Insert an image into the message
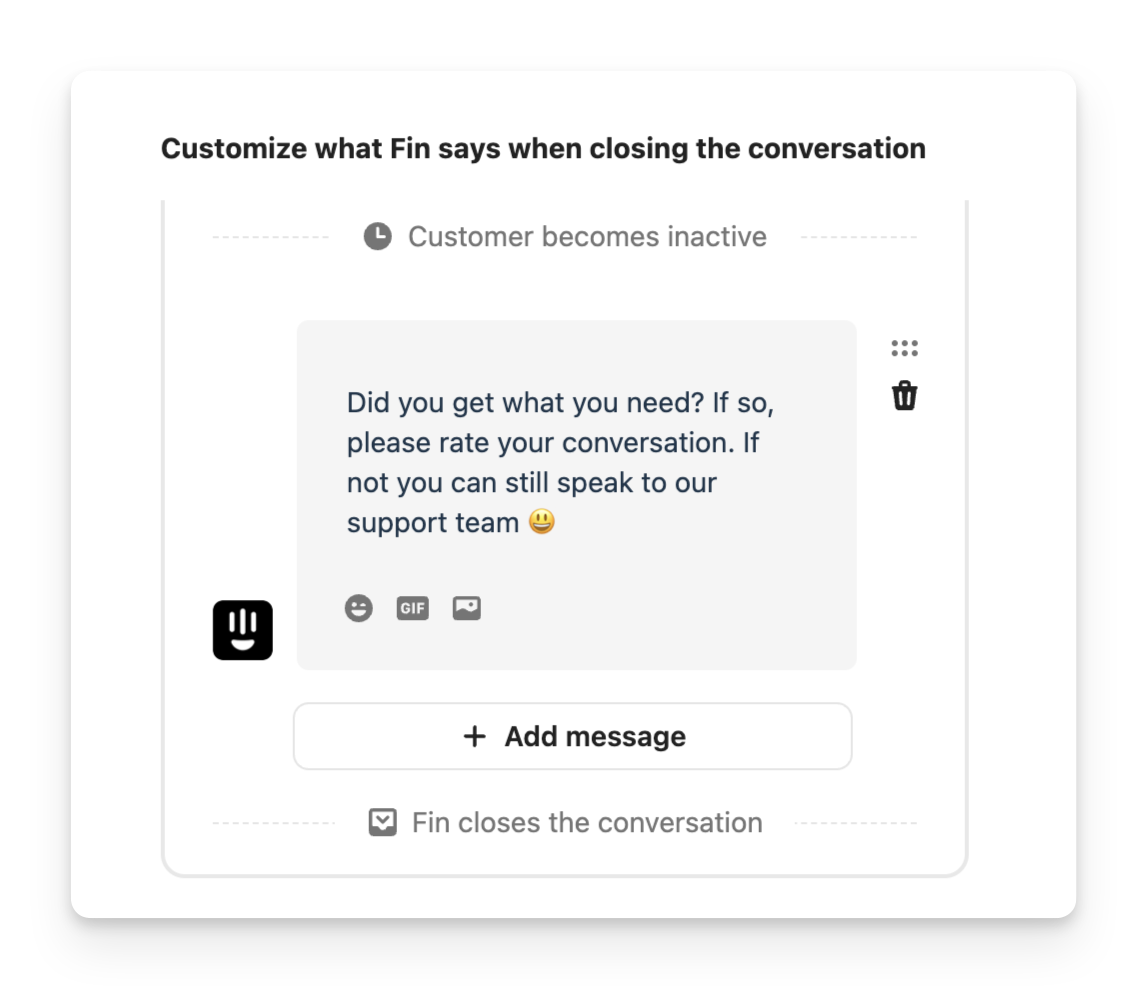The width and height of the screenshot is (1147, 989). [467, 608]
